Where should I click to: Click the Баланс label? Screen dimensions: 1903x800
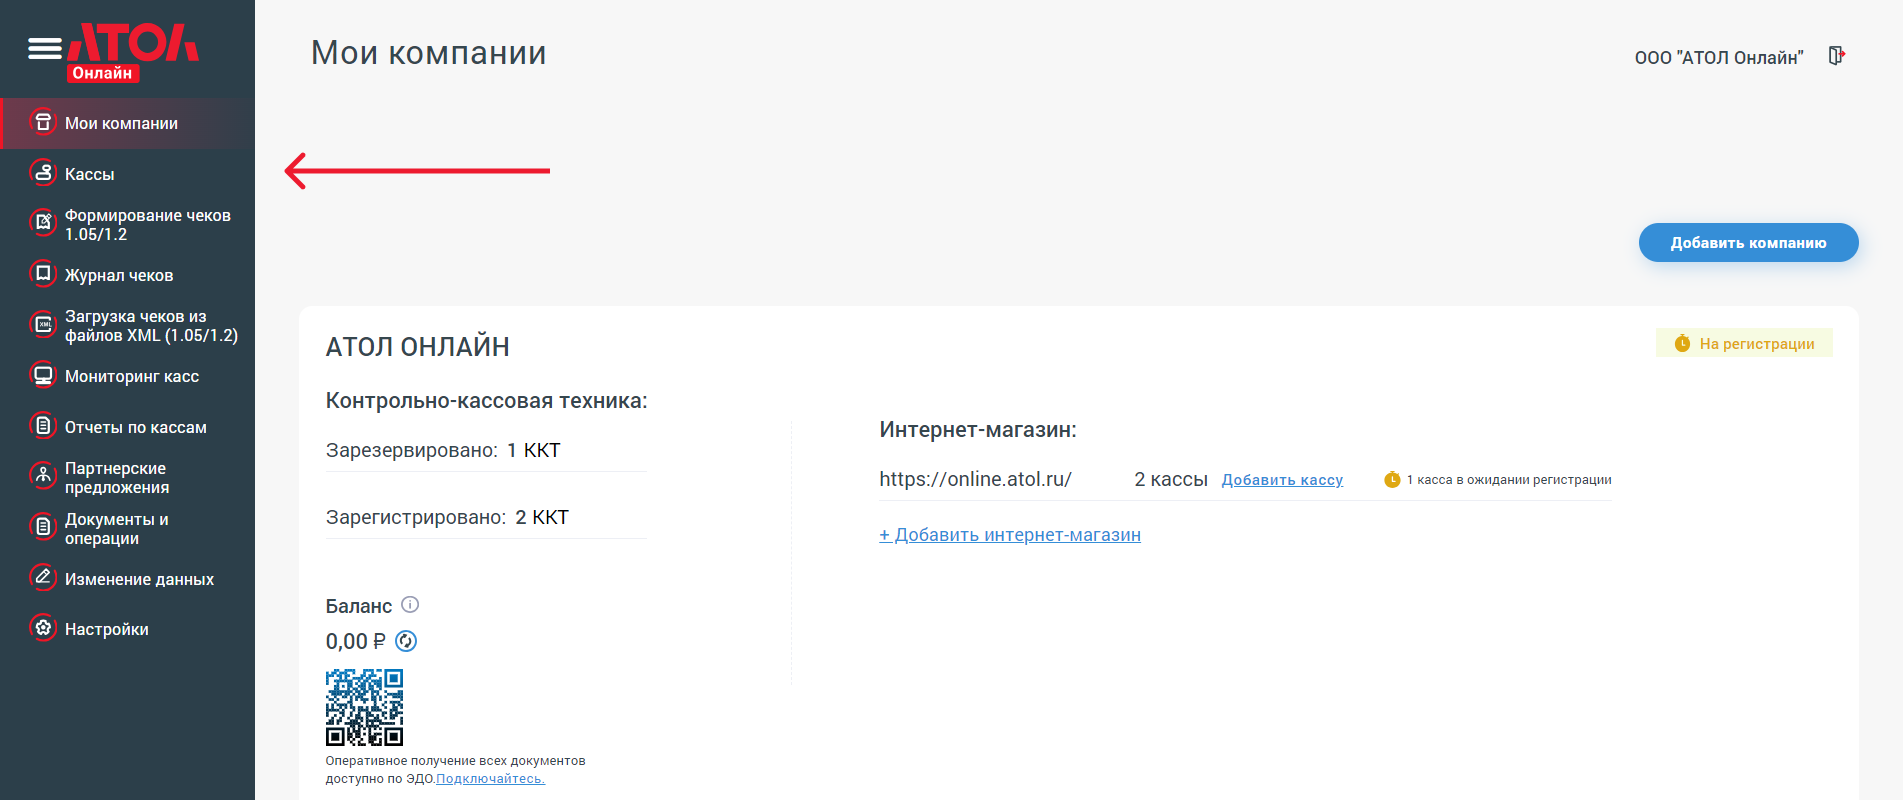pos(359,606)
